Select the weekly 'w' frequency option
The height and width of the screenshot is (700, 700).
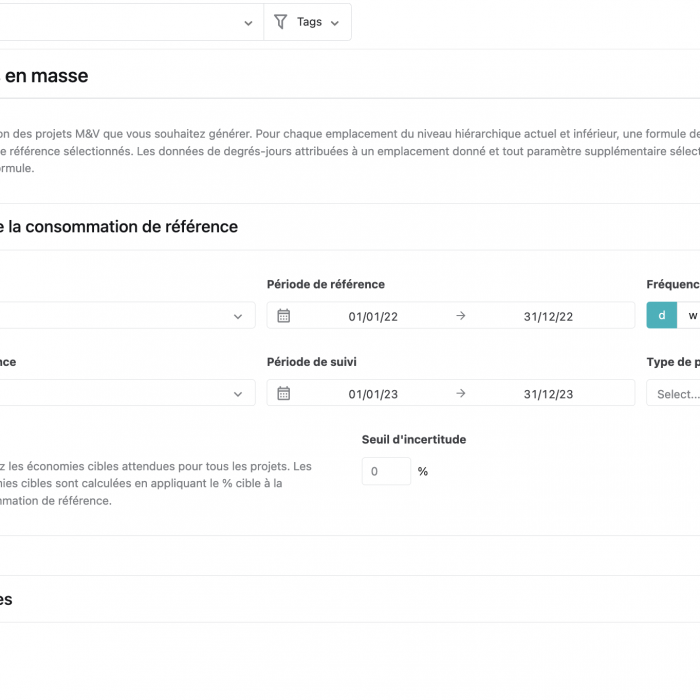[x=690, y=315]
